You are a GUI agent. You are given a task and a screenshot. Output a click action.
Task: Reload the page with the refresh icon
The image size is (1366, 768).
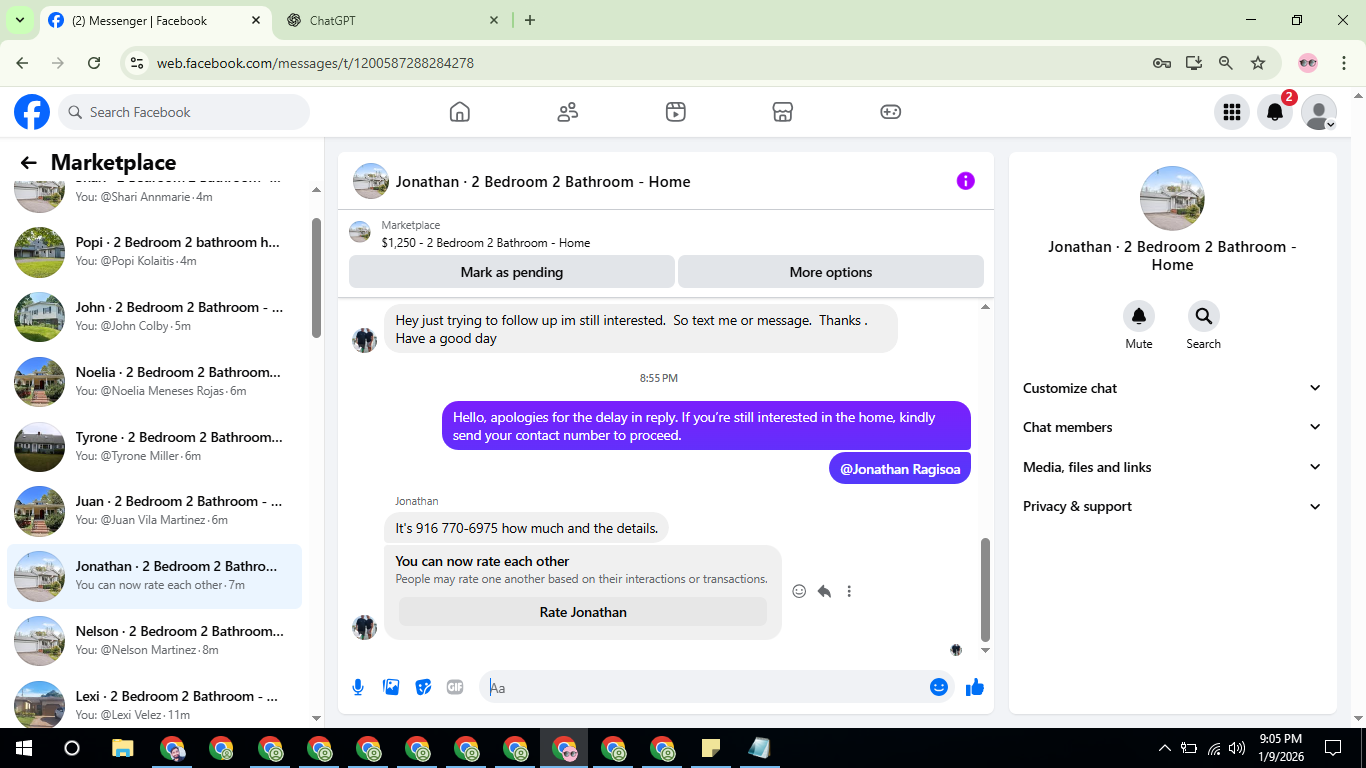94,63
